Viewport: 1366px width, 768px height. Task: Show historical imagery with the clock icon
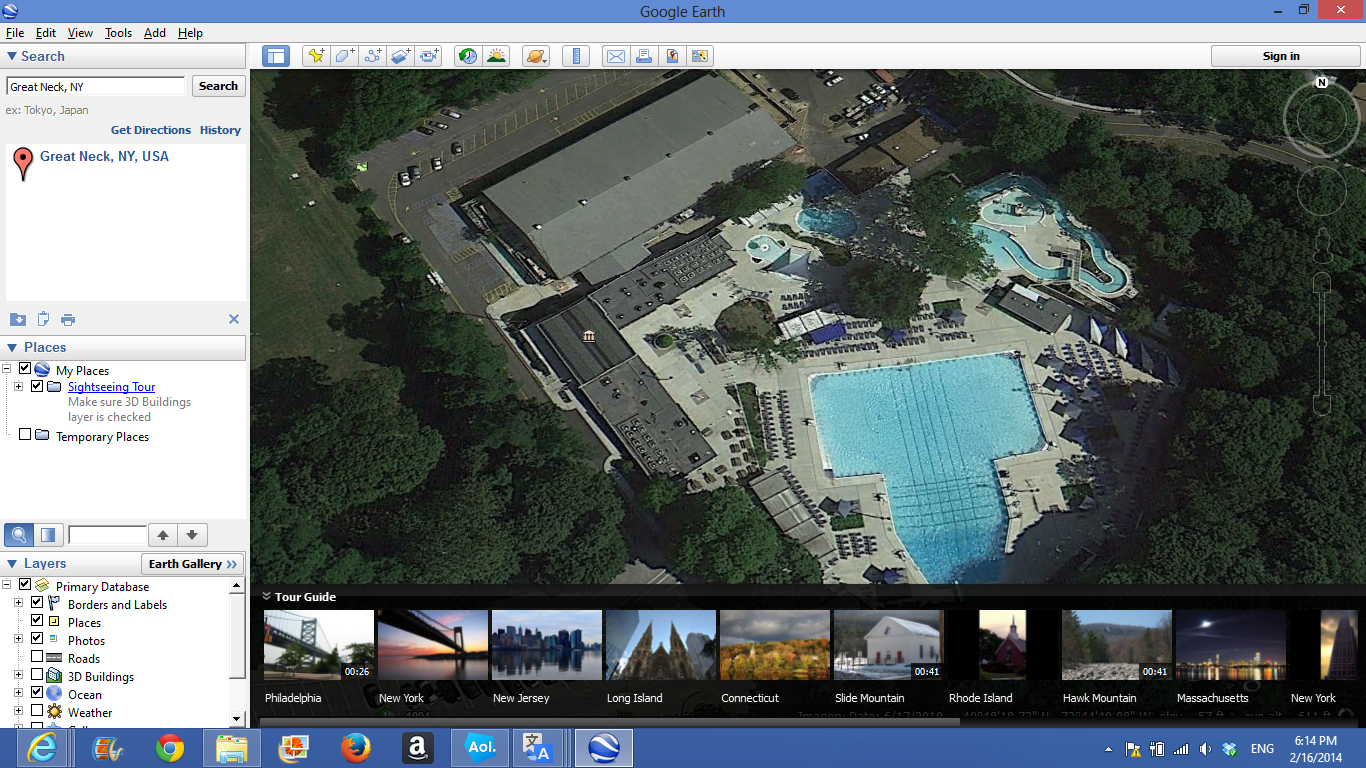tap(467, 56)
